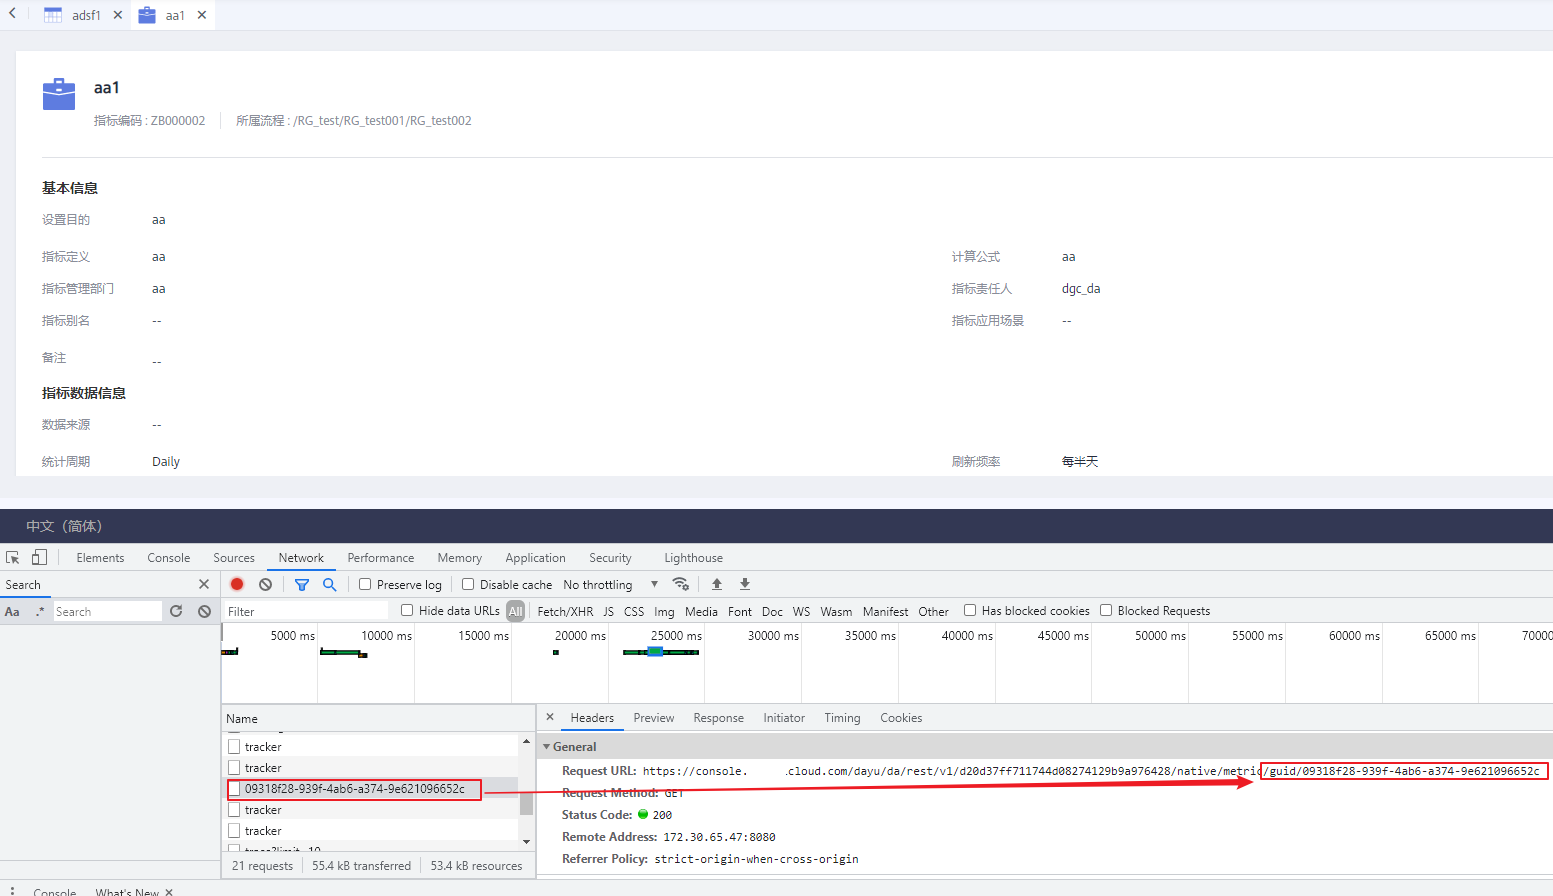Filter requests by Wasm
Viewport: 1553px width, 896px height.
pyautogui.click(x=836, y=611)
